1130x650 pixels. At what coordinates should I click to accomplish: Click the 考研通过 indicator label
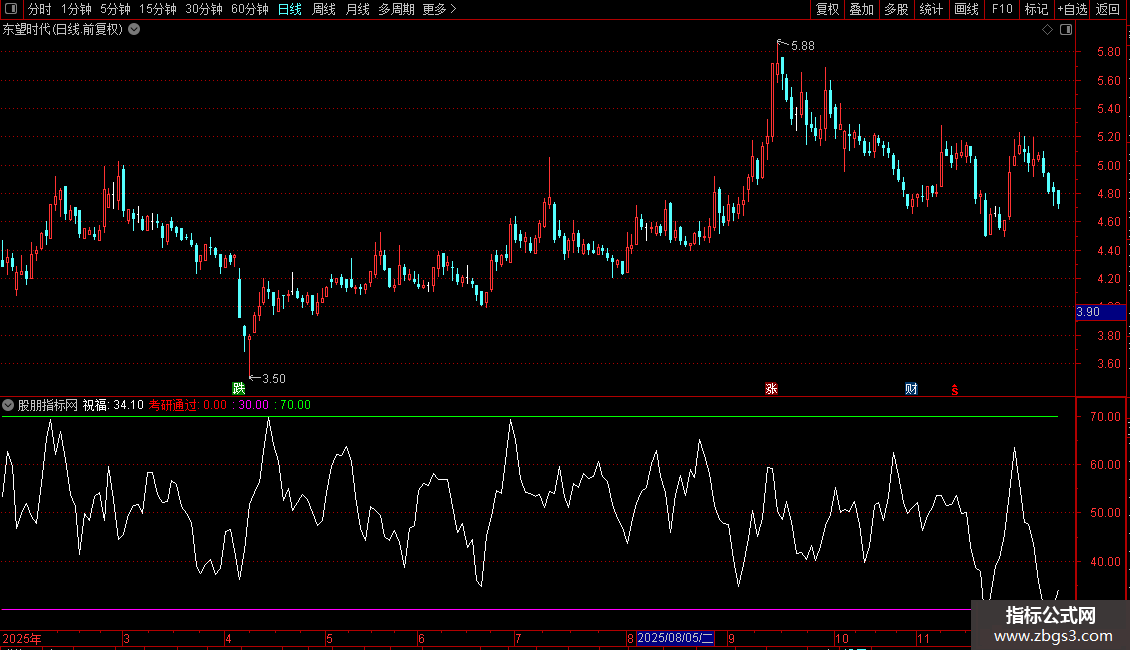pyautogui.click(x=174, y=405)
